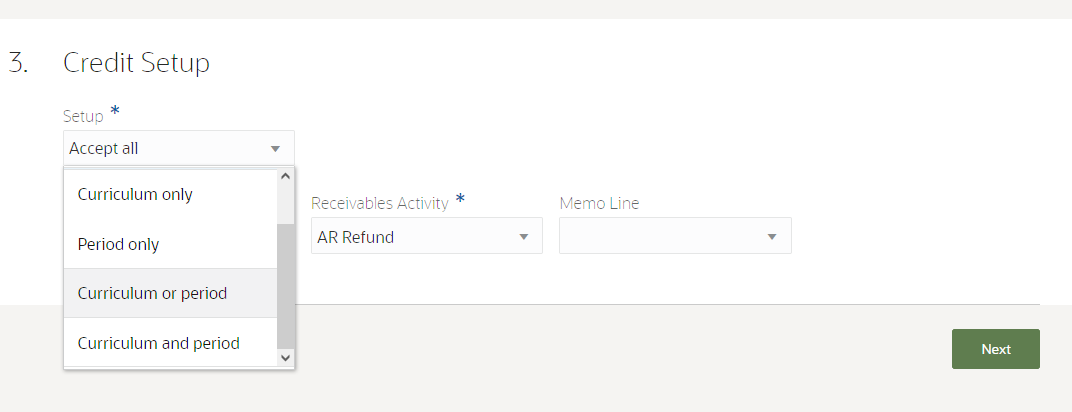Click the Receivables Activity dropdown arrow
The image size is (1072, 412).
point(523,237)
